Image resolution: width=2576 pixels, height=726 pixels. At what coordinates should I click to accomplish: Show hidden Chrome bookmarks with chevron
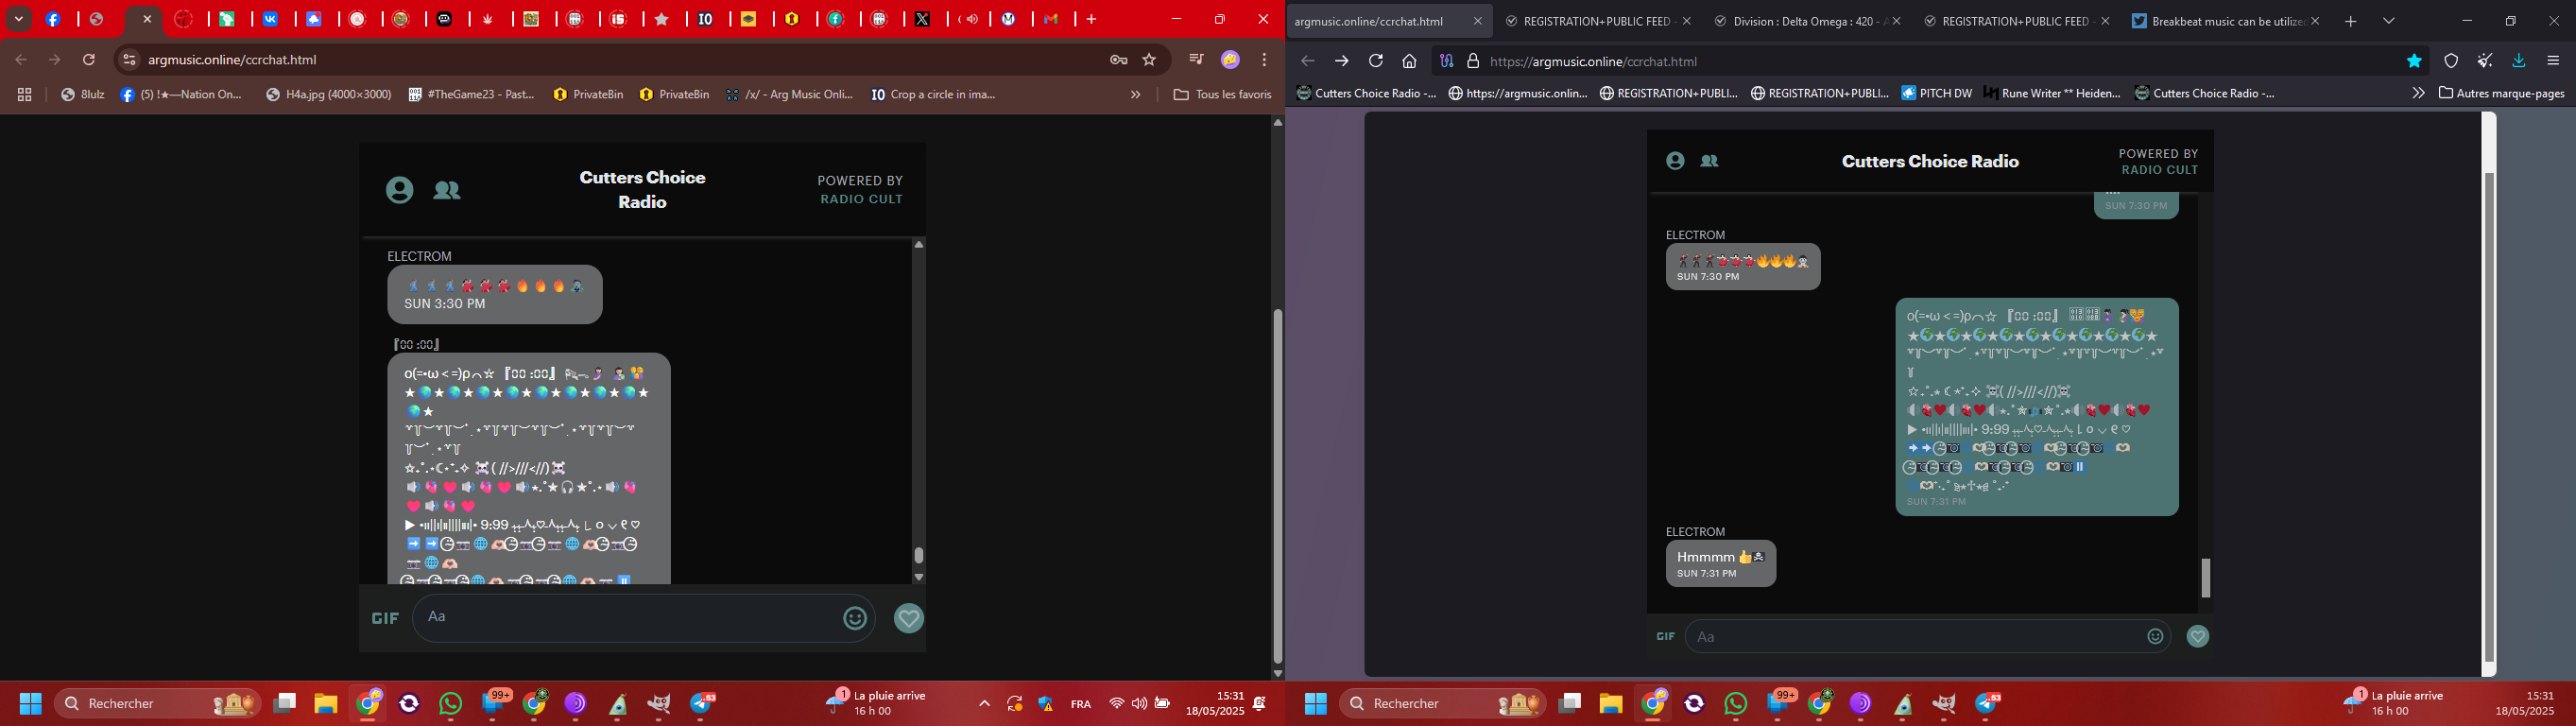click(1135, 95)
